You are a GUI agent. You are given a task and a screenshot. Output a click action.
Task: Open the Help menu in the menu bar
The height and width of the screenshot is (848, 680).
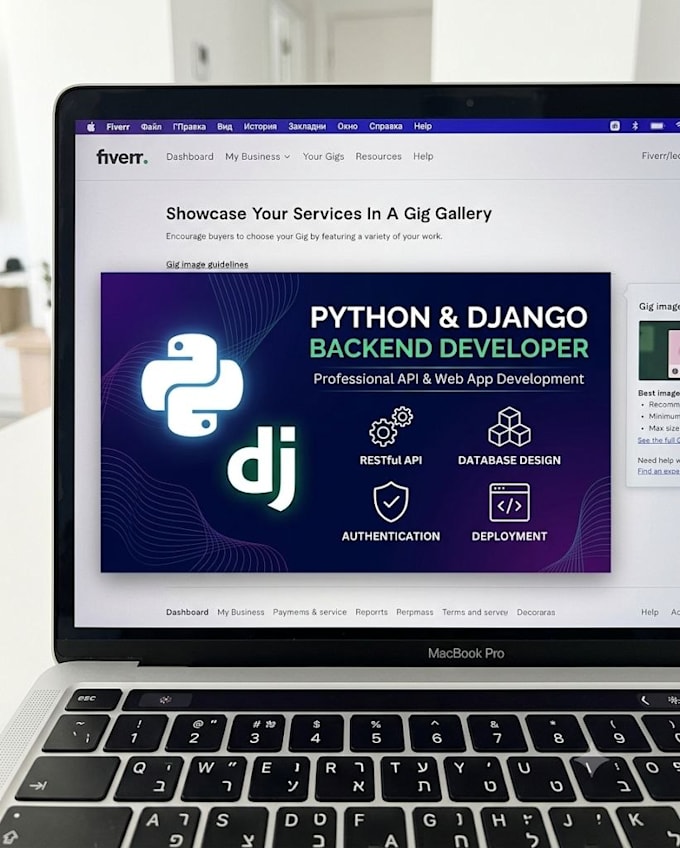point(422,126)
